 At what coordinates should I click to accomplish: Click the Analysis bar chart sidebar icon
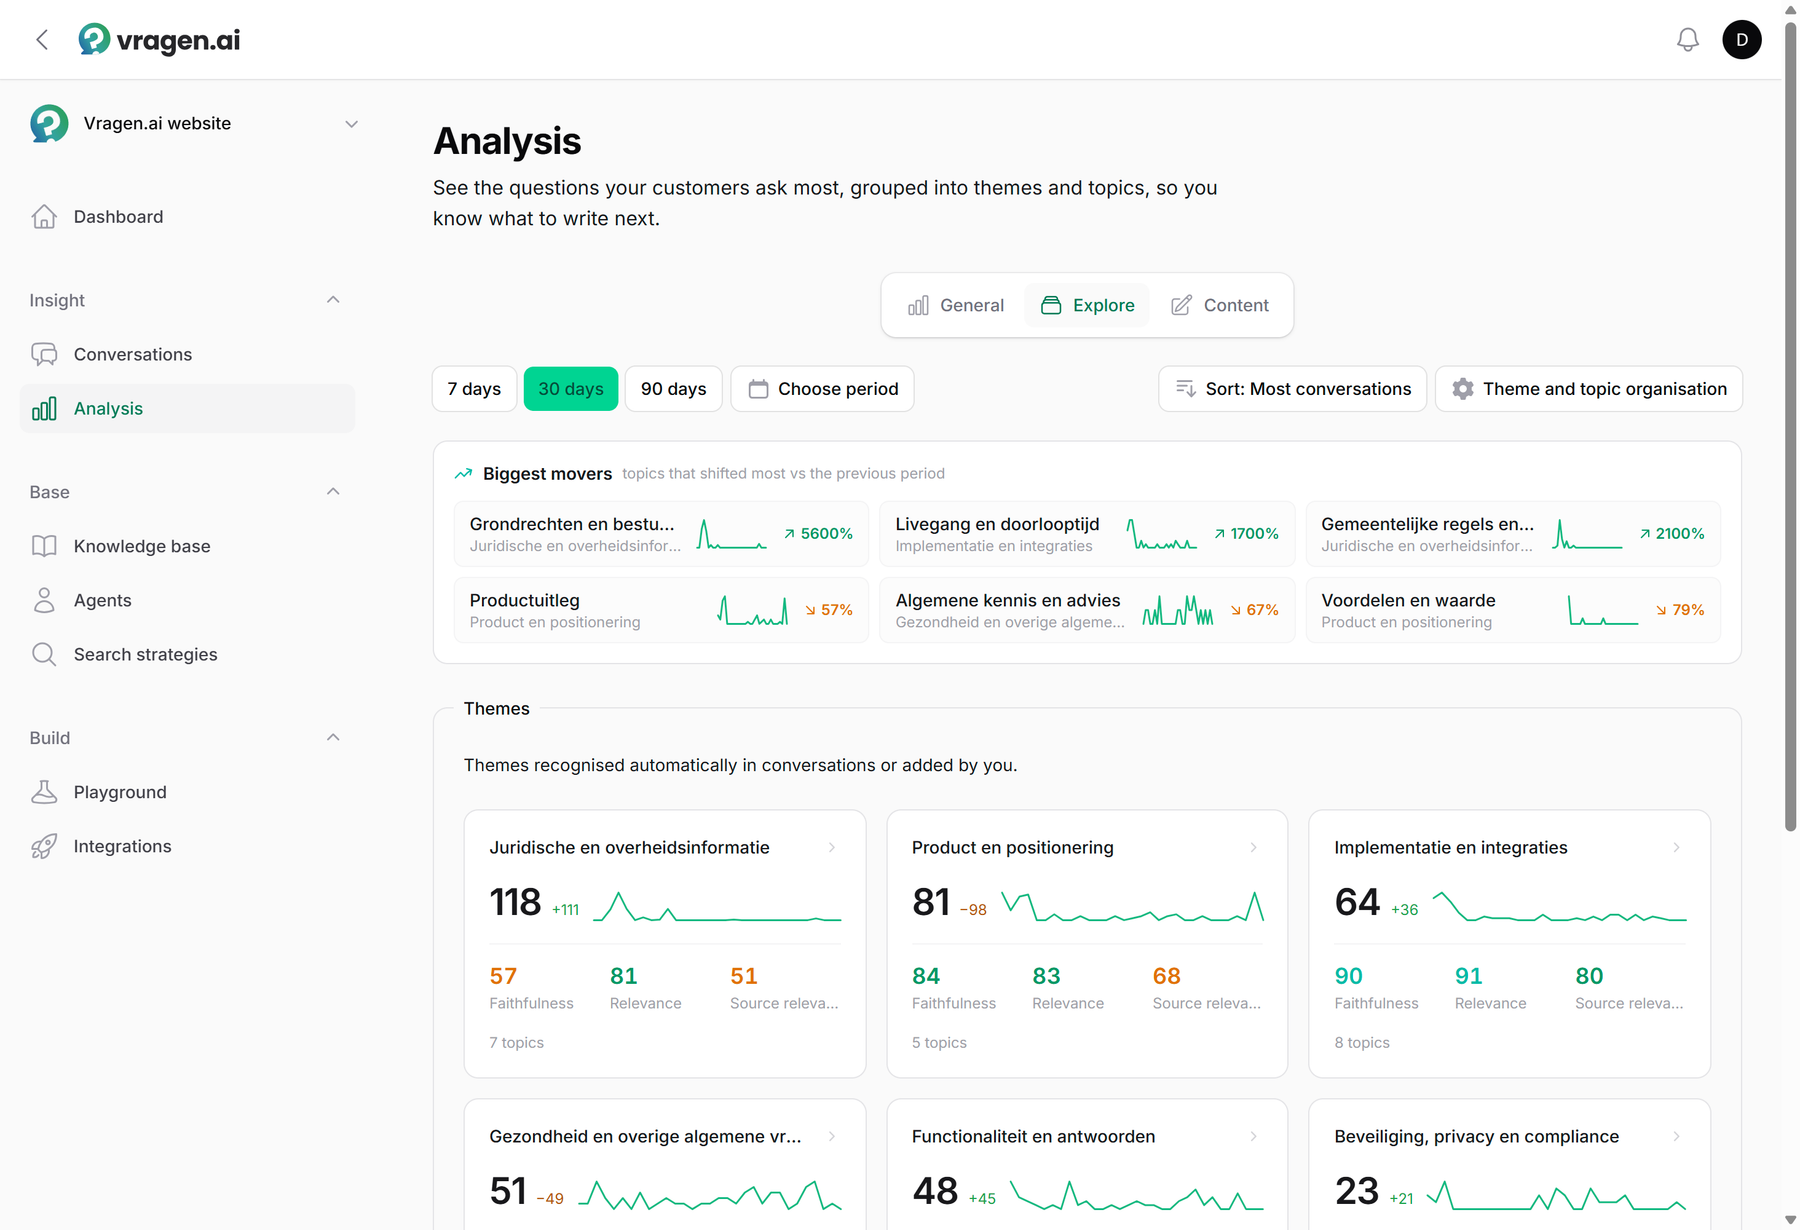44,409
